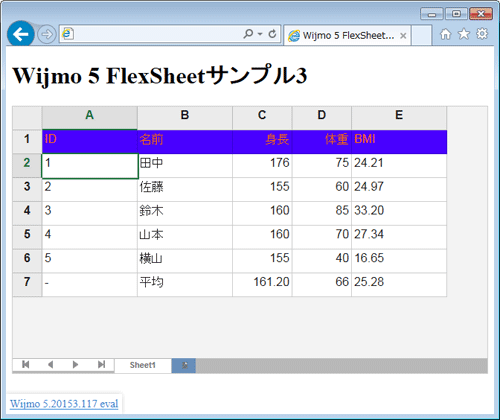The height and width of the screenshot is (420, 500).
Task: Click the IE page icon in address bar
Action: click(68, 34)
